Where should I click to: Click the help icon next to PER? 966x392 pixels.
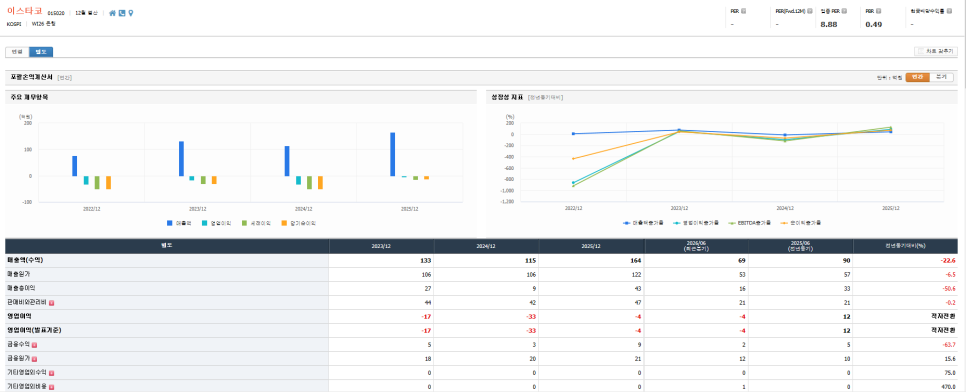(x=744, y=10)
